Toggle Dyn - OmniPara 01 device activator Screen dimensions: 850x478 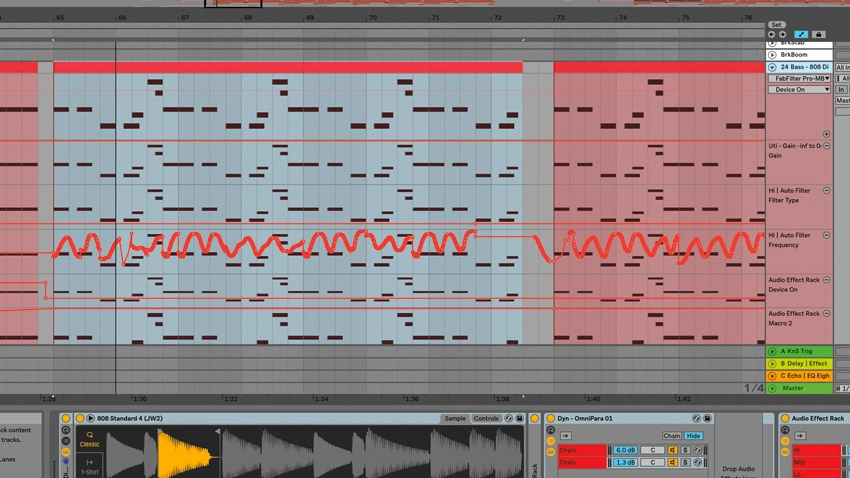(551, 418)
